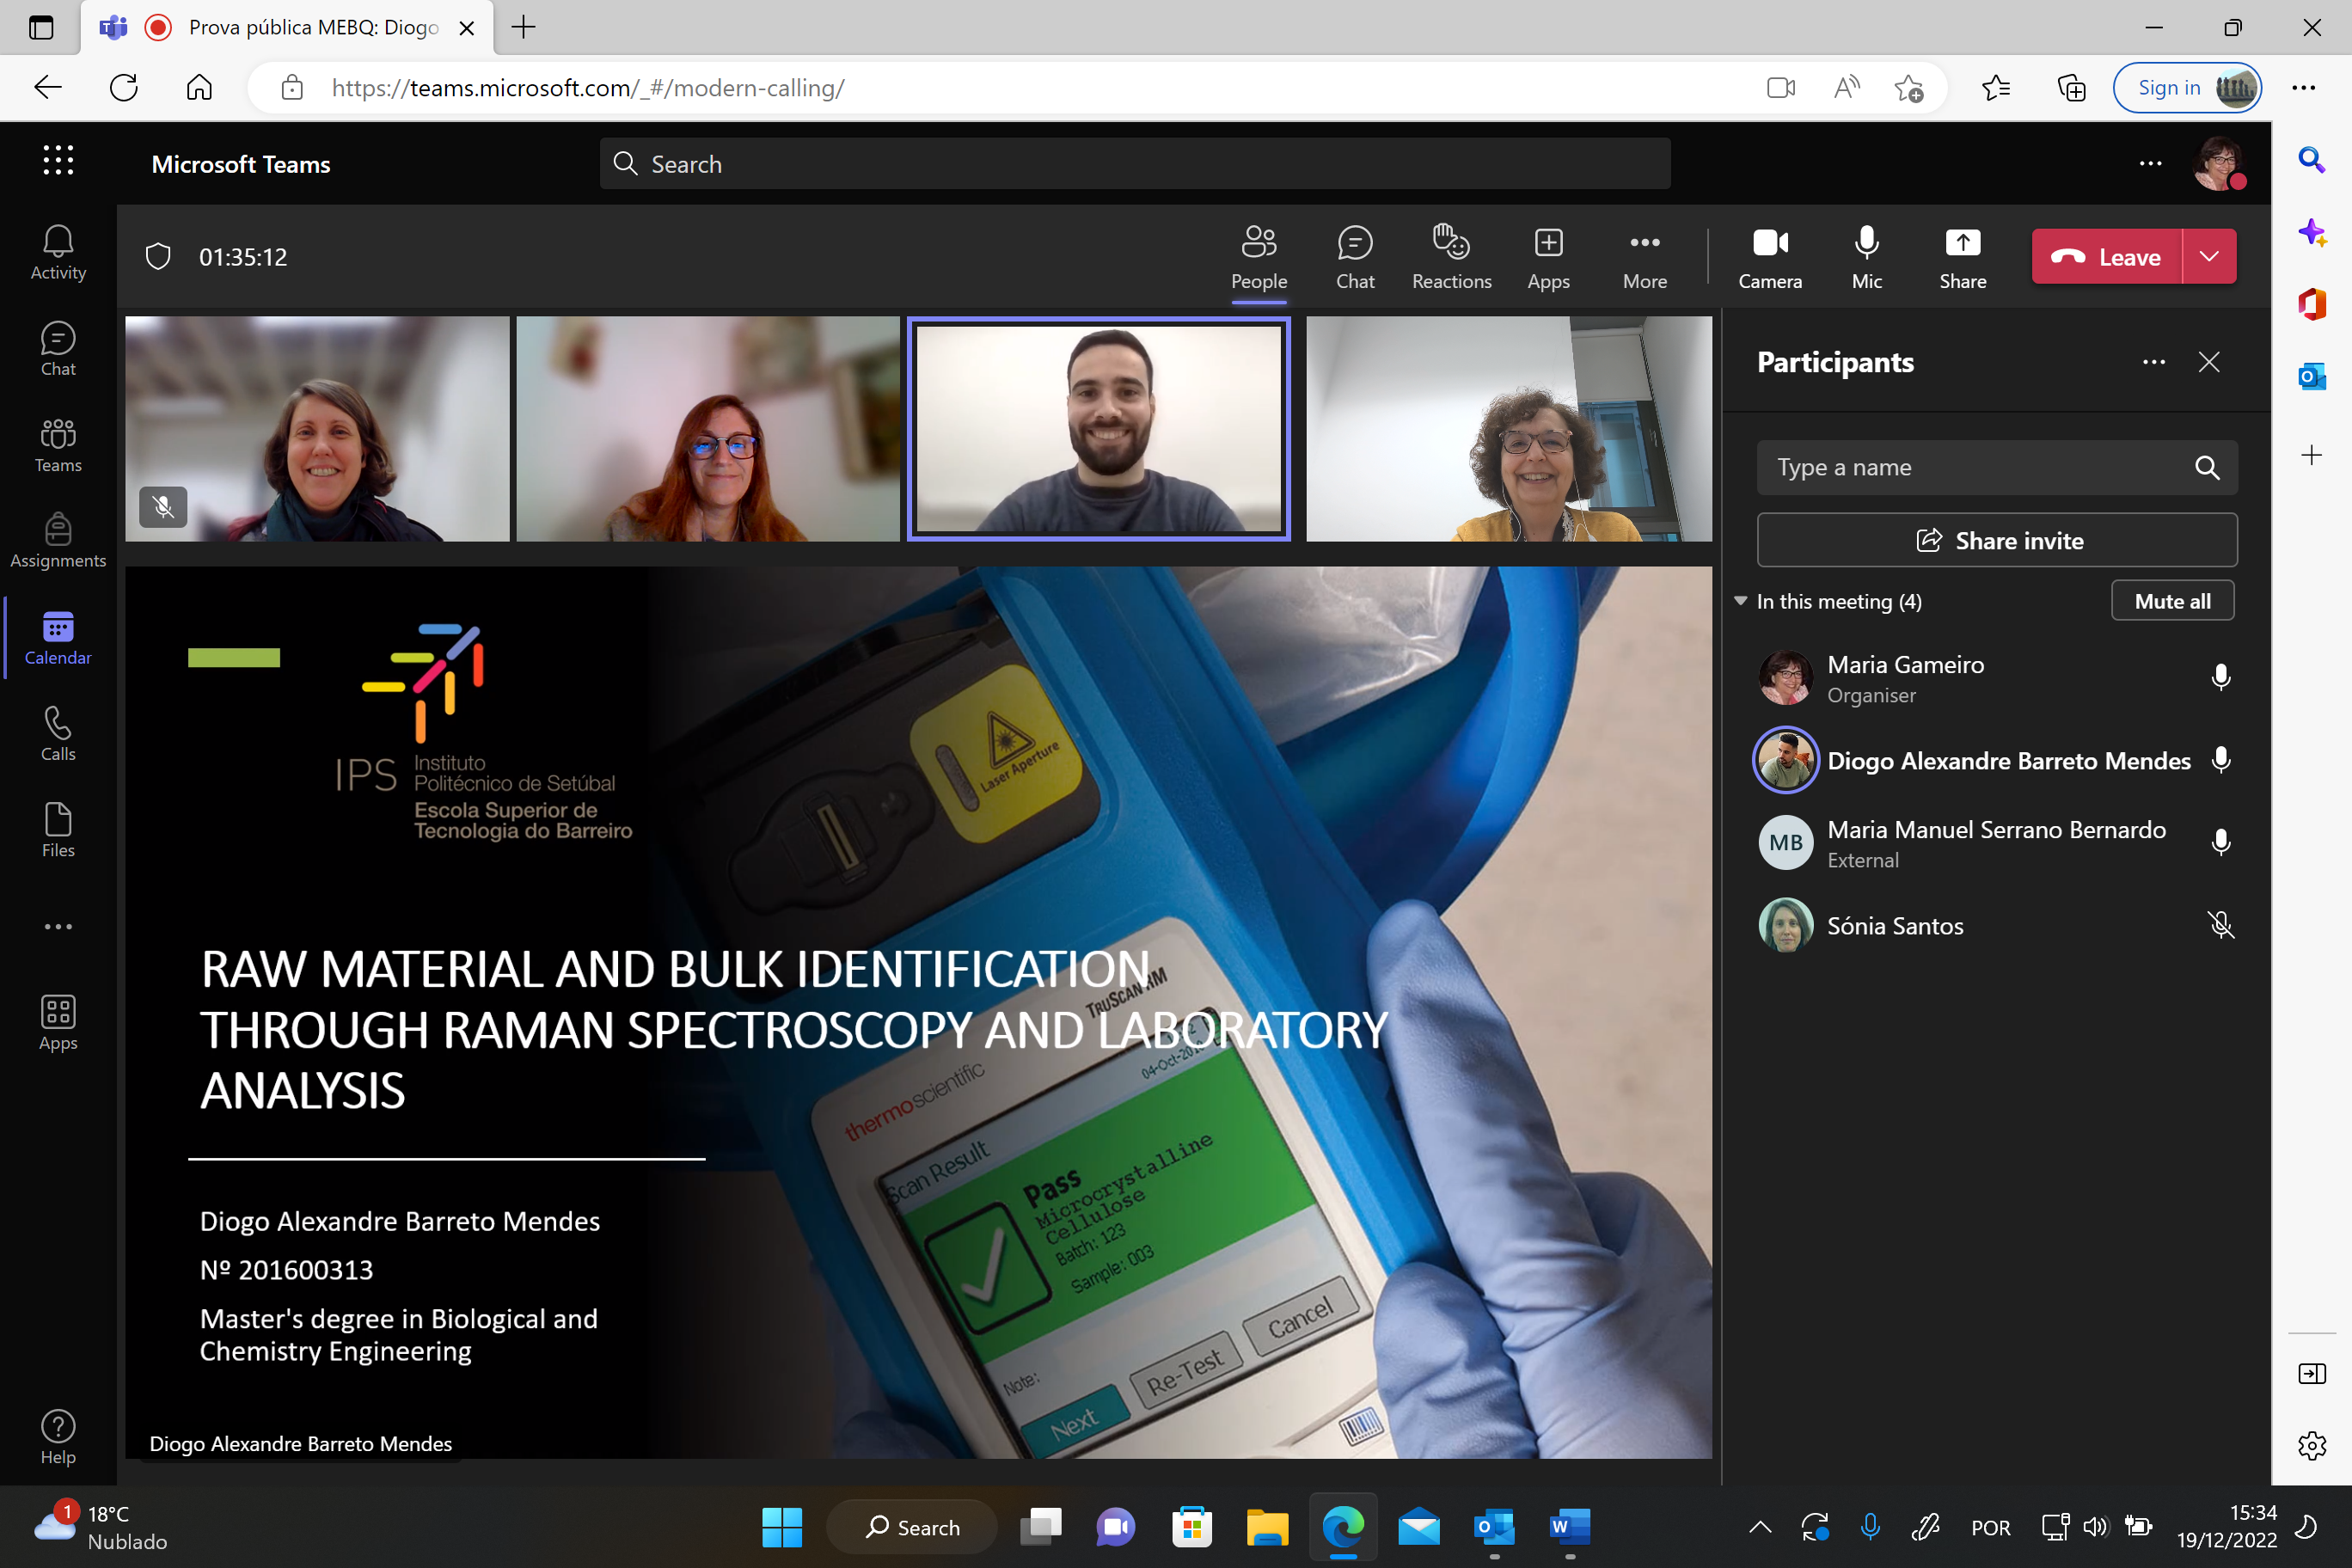
Task: Collapse the In this meeting list
Action: point(1740,601)
